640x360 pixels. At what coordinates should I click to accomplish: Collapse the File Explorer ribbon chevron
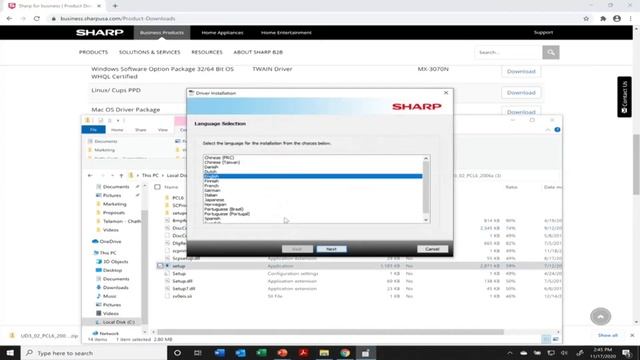548,130
